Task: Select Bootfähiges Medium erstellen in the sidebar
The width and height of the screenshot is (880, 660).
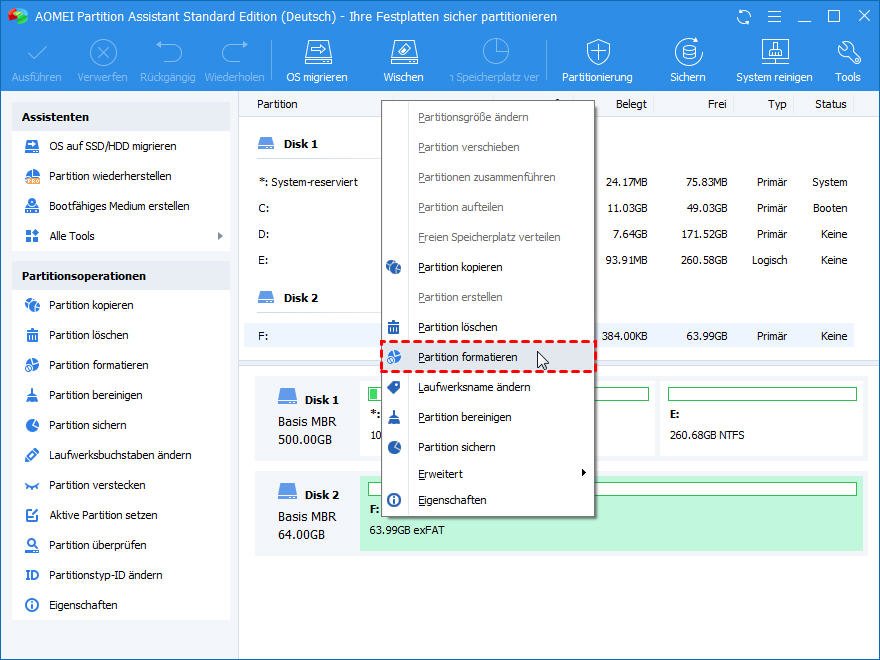Action: point(121,206)
